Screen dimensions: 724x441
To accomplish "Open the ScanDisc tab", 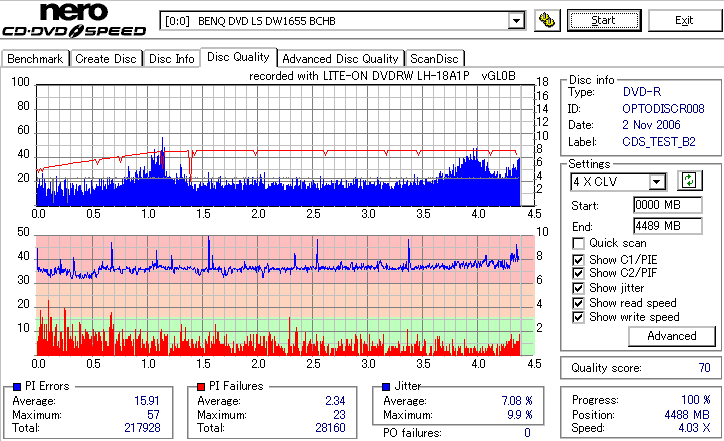I will click(434, 59).
